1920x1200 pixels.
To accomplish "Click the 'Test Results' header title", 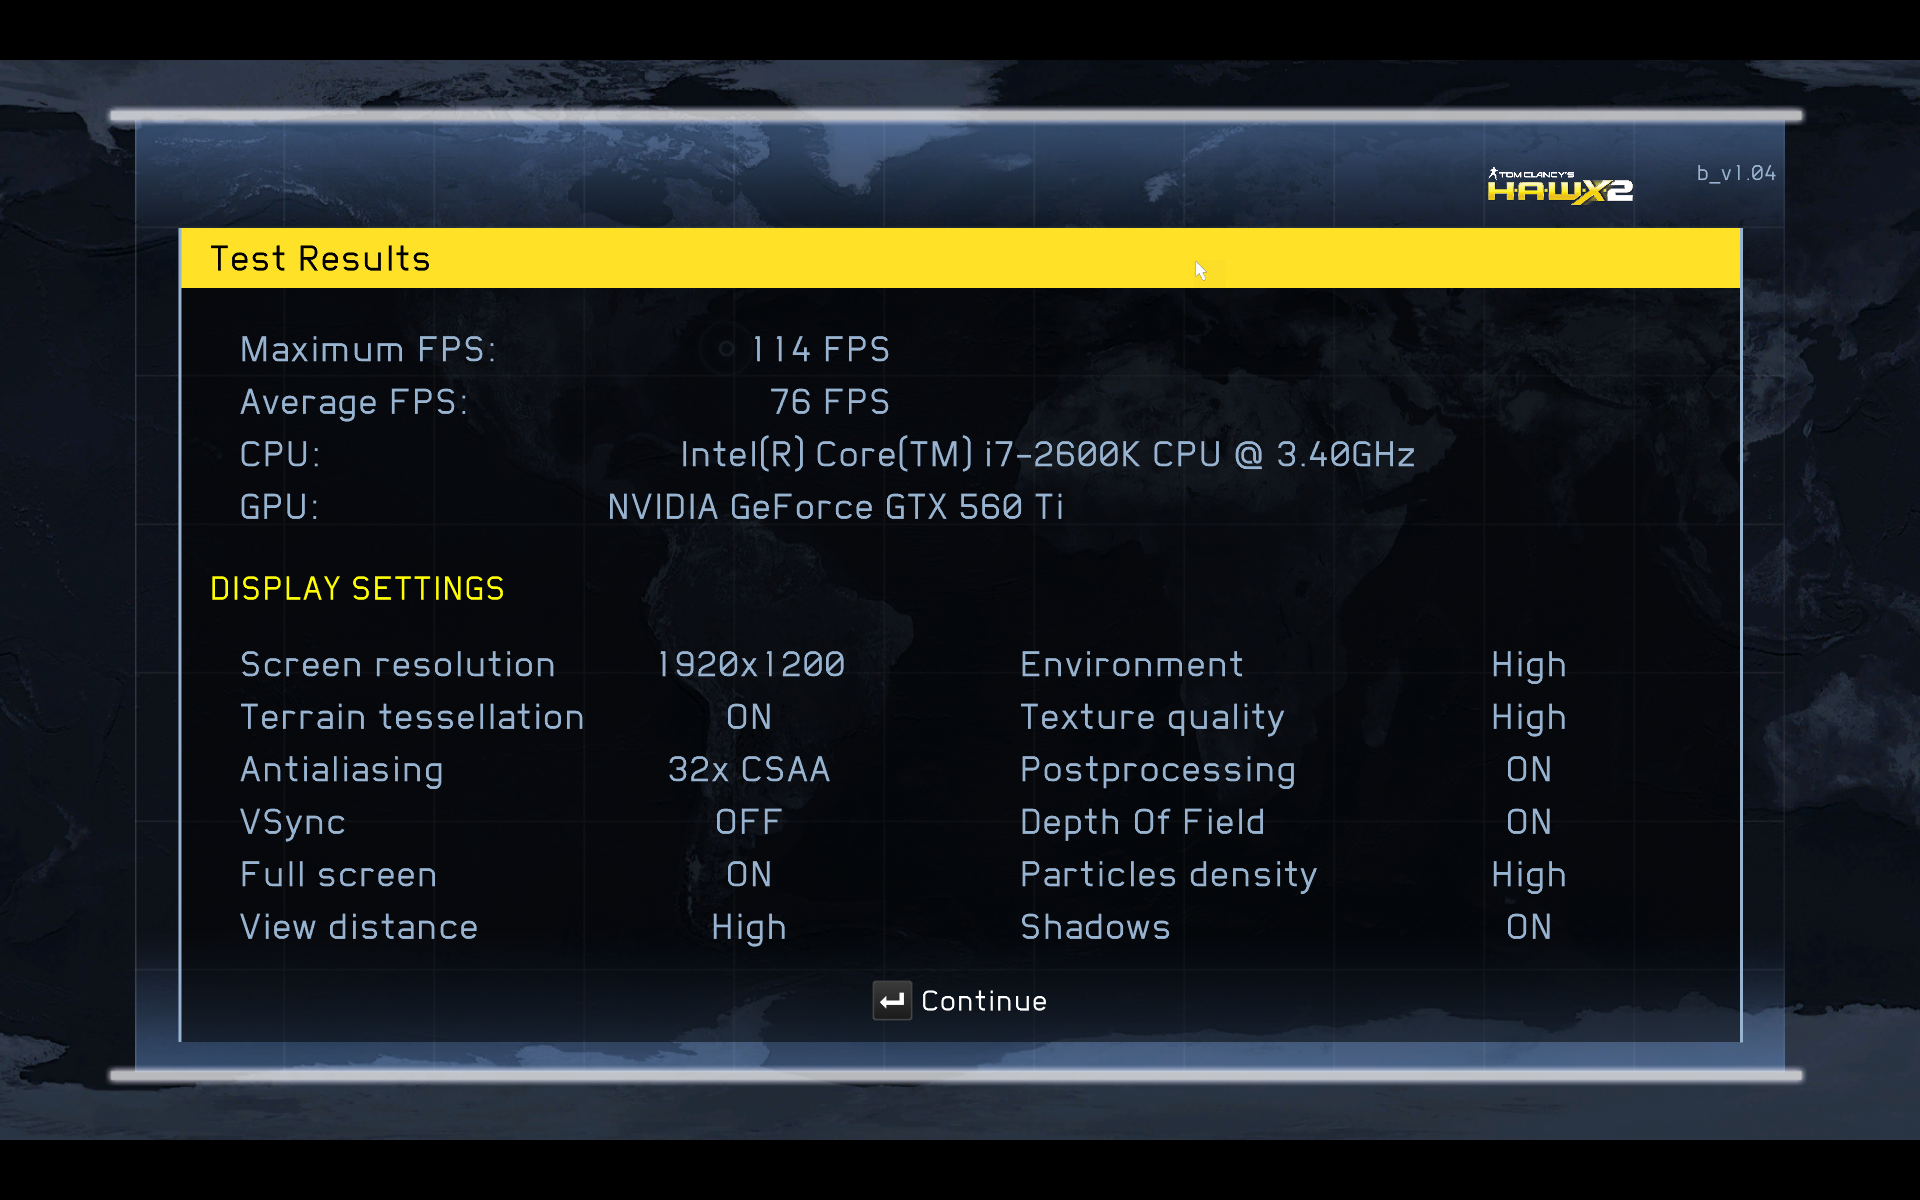I will pos(320,259).
